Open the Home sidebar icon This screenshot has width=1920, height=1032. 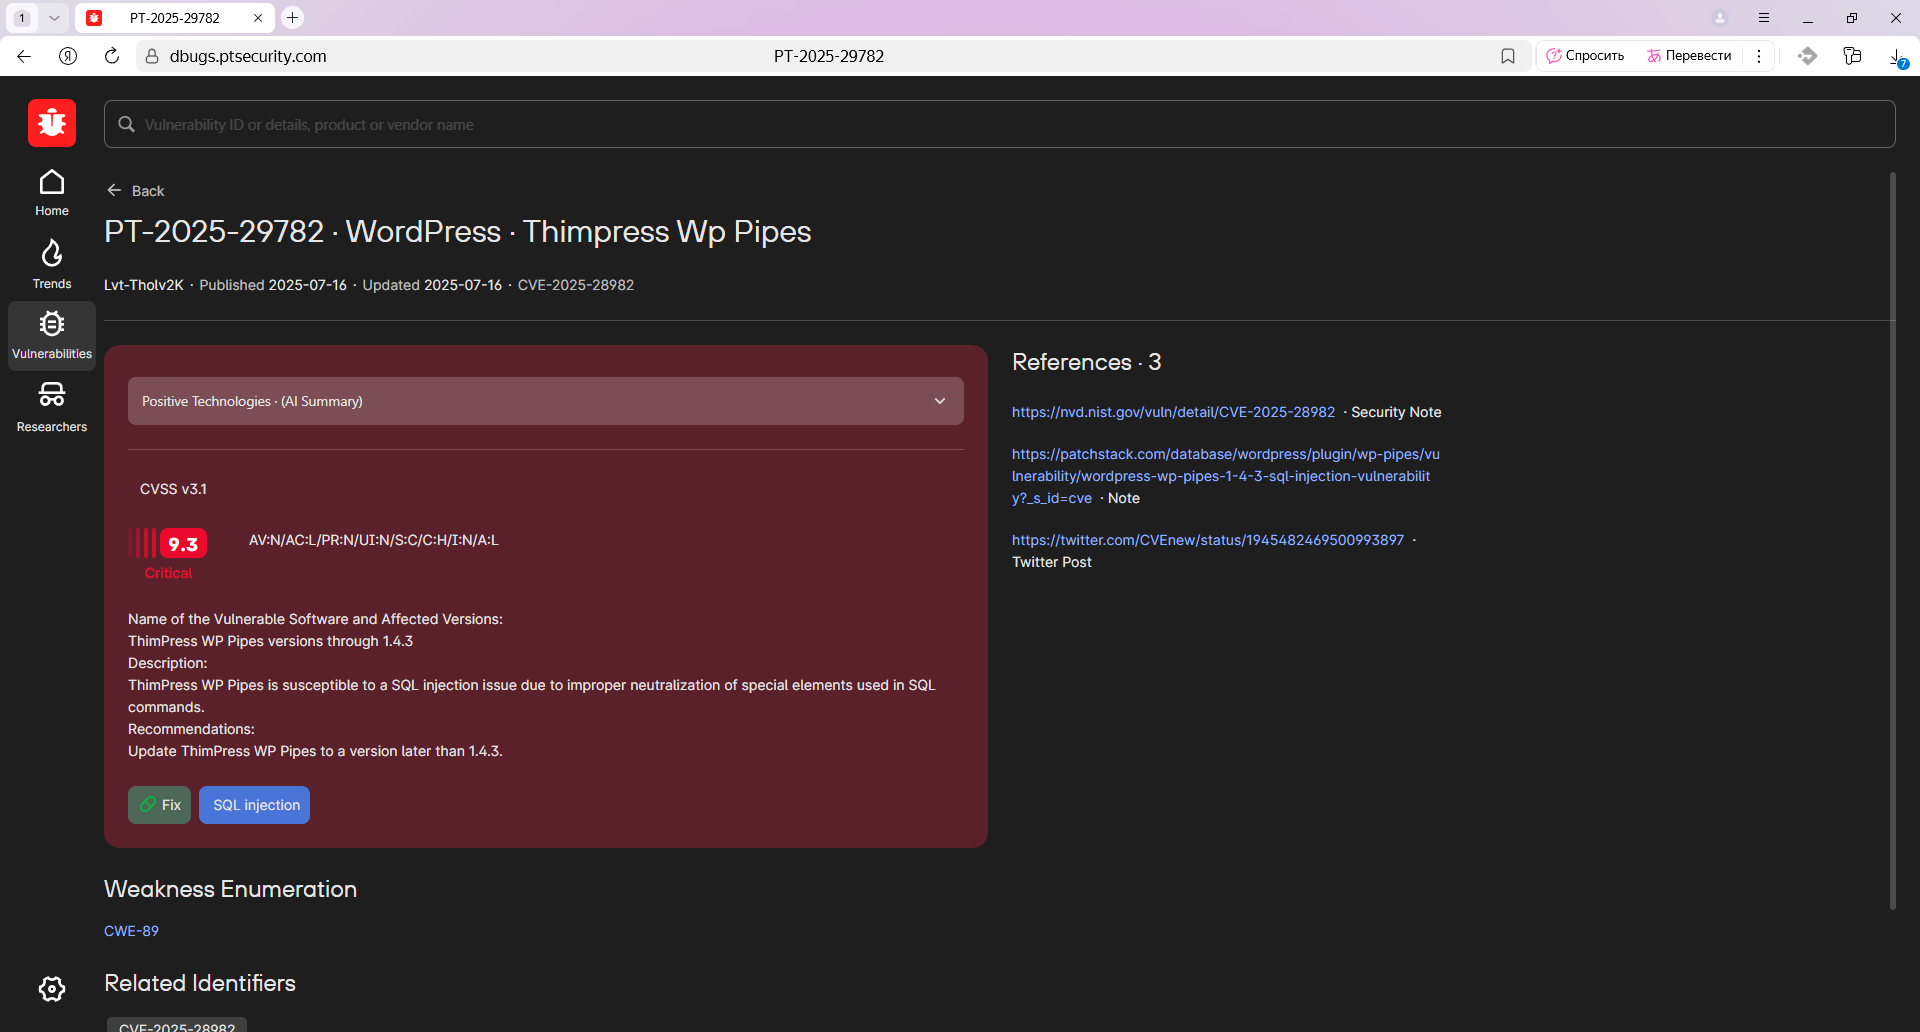tap(52, 193)
